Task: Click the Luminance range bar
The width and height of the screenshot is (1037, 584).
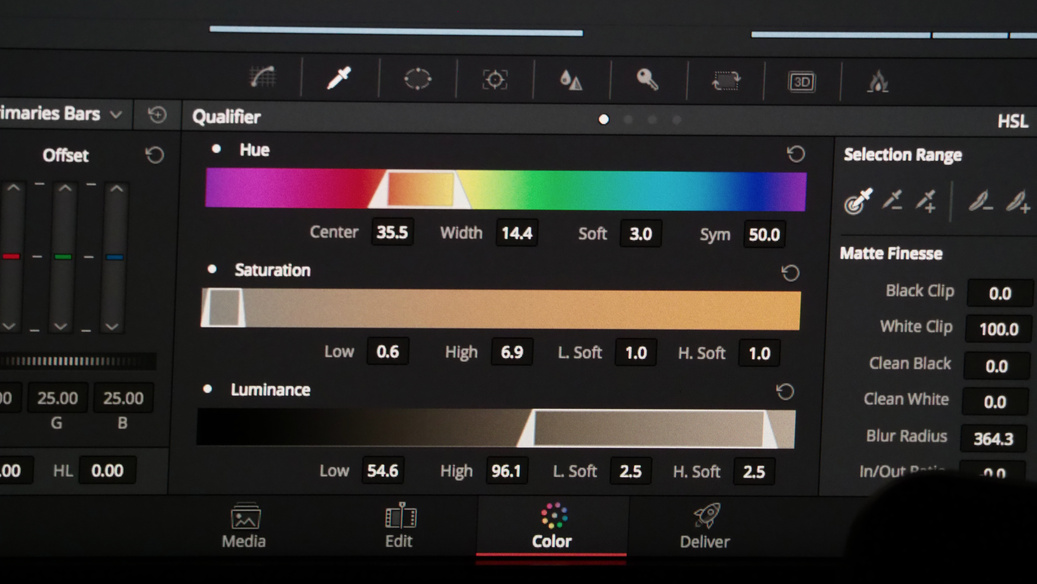Action: [x=497, y=428]
